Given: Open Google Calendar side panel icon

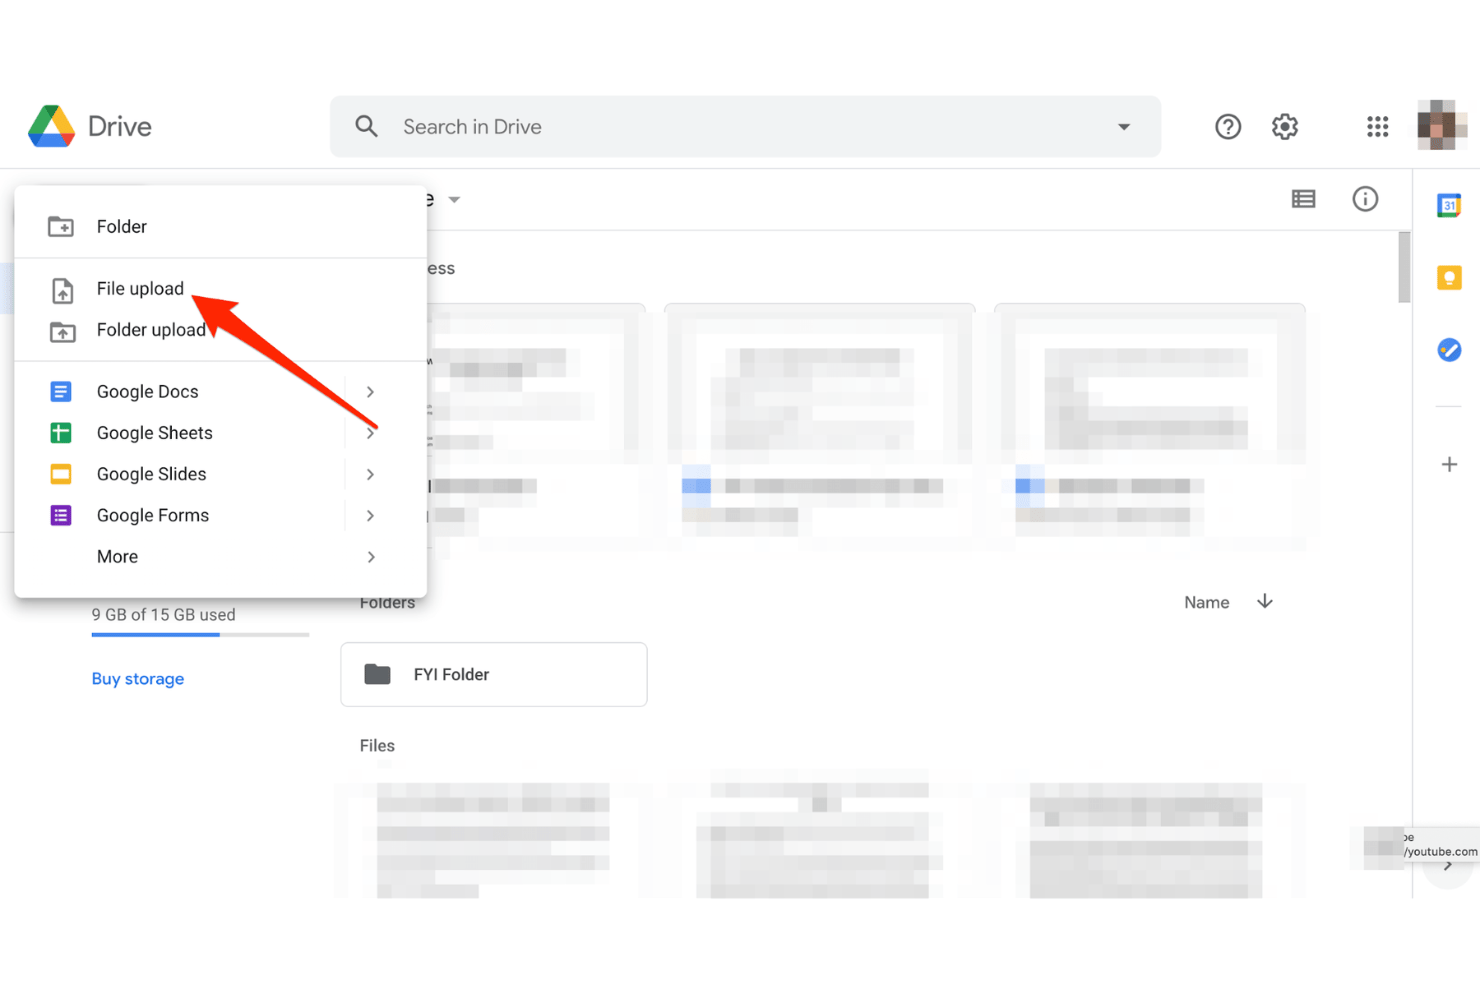Looking at the screenshot, I should [1449, 205].
